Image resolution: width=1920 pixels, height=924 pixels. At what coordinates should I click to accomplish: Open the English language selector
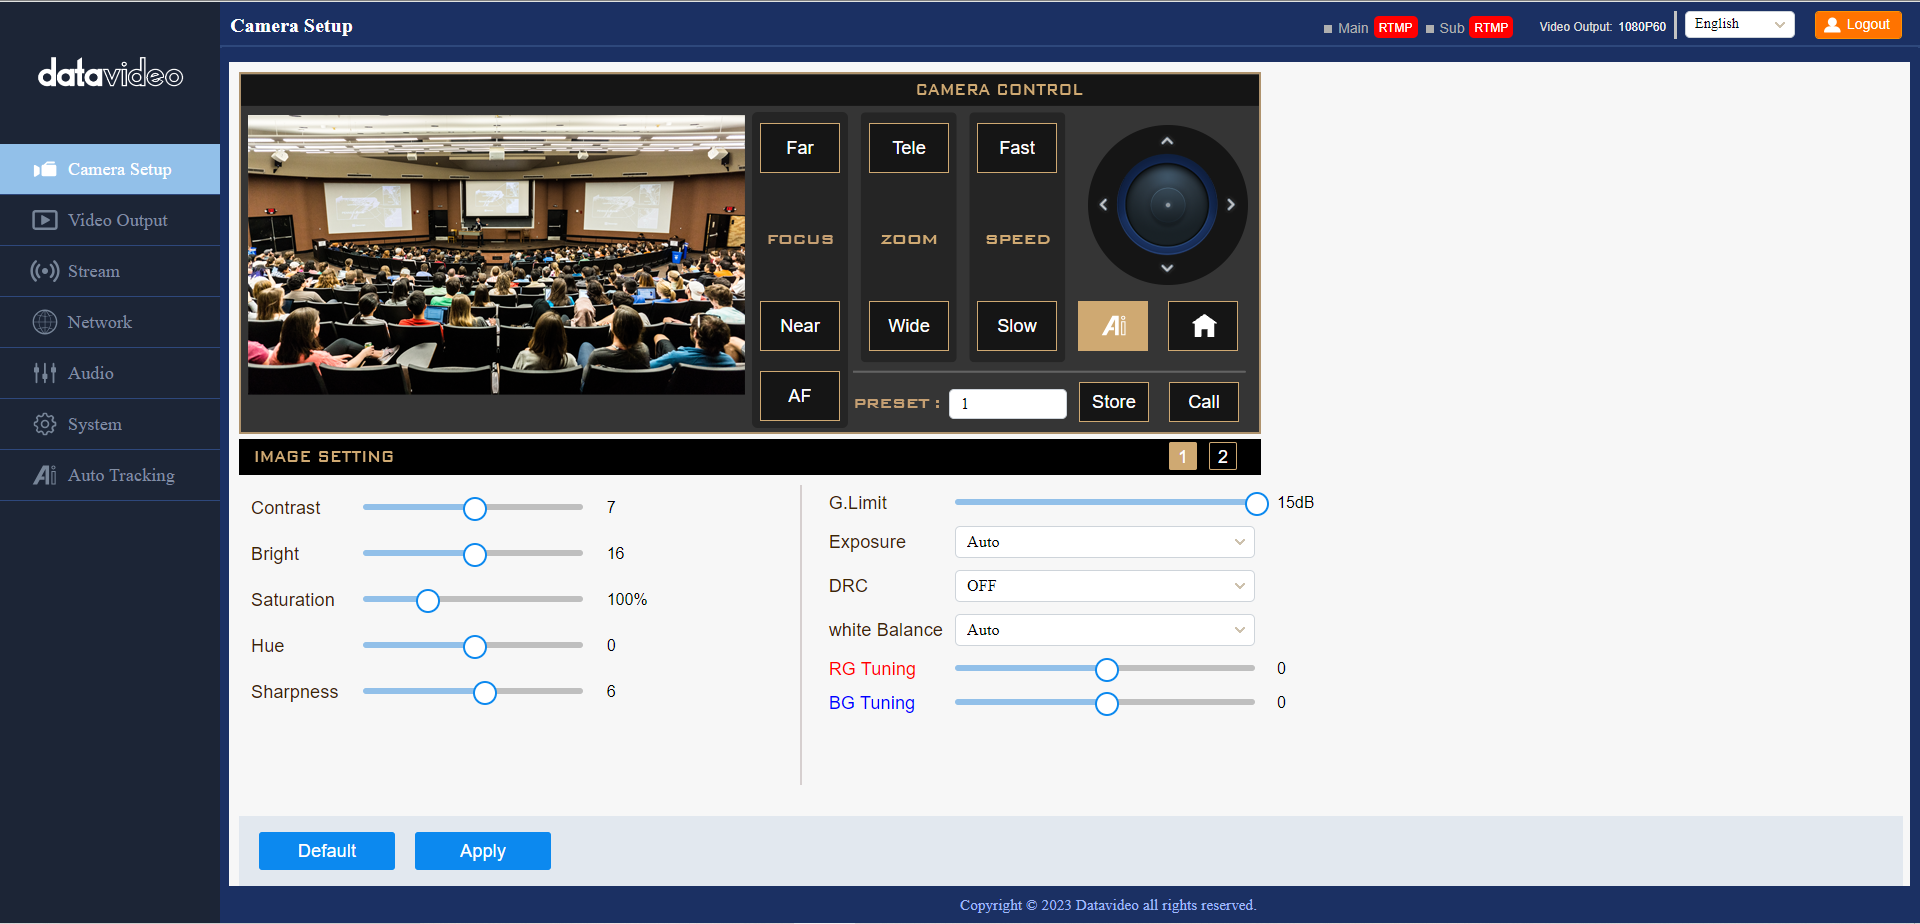click(x=1739, y=25)
